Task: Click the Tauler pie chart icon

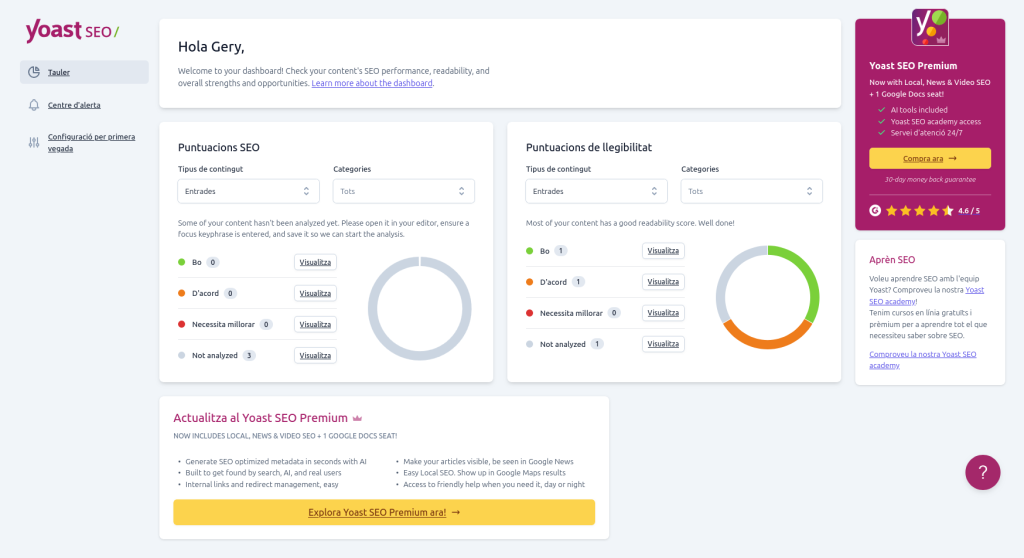Action: click(34, 72)
